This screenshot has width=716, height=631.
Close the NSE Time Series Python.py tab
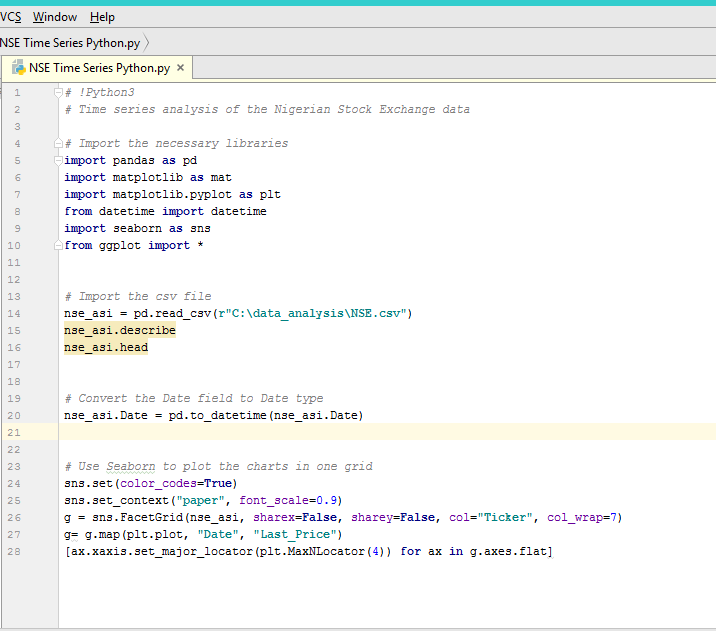180,68
